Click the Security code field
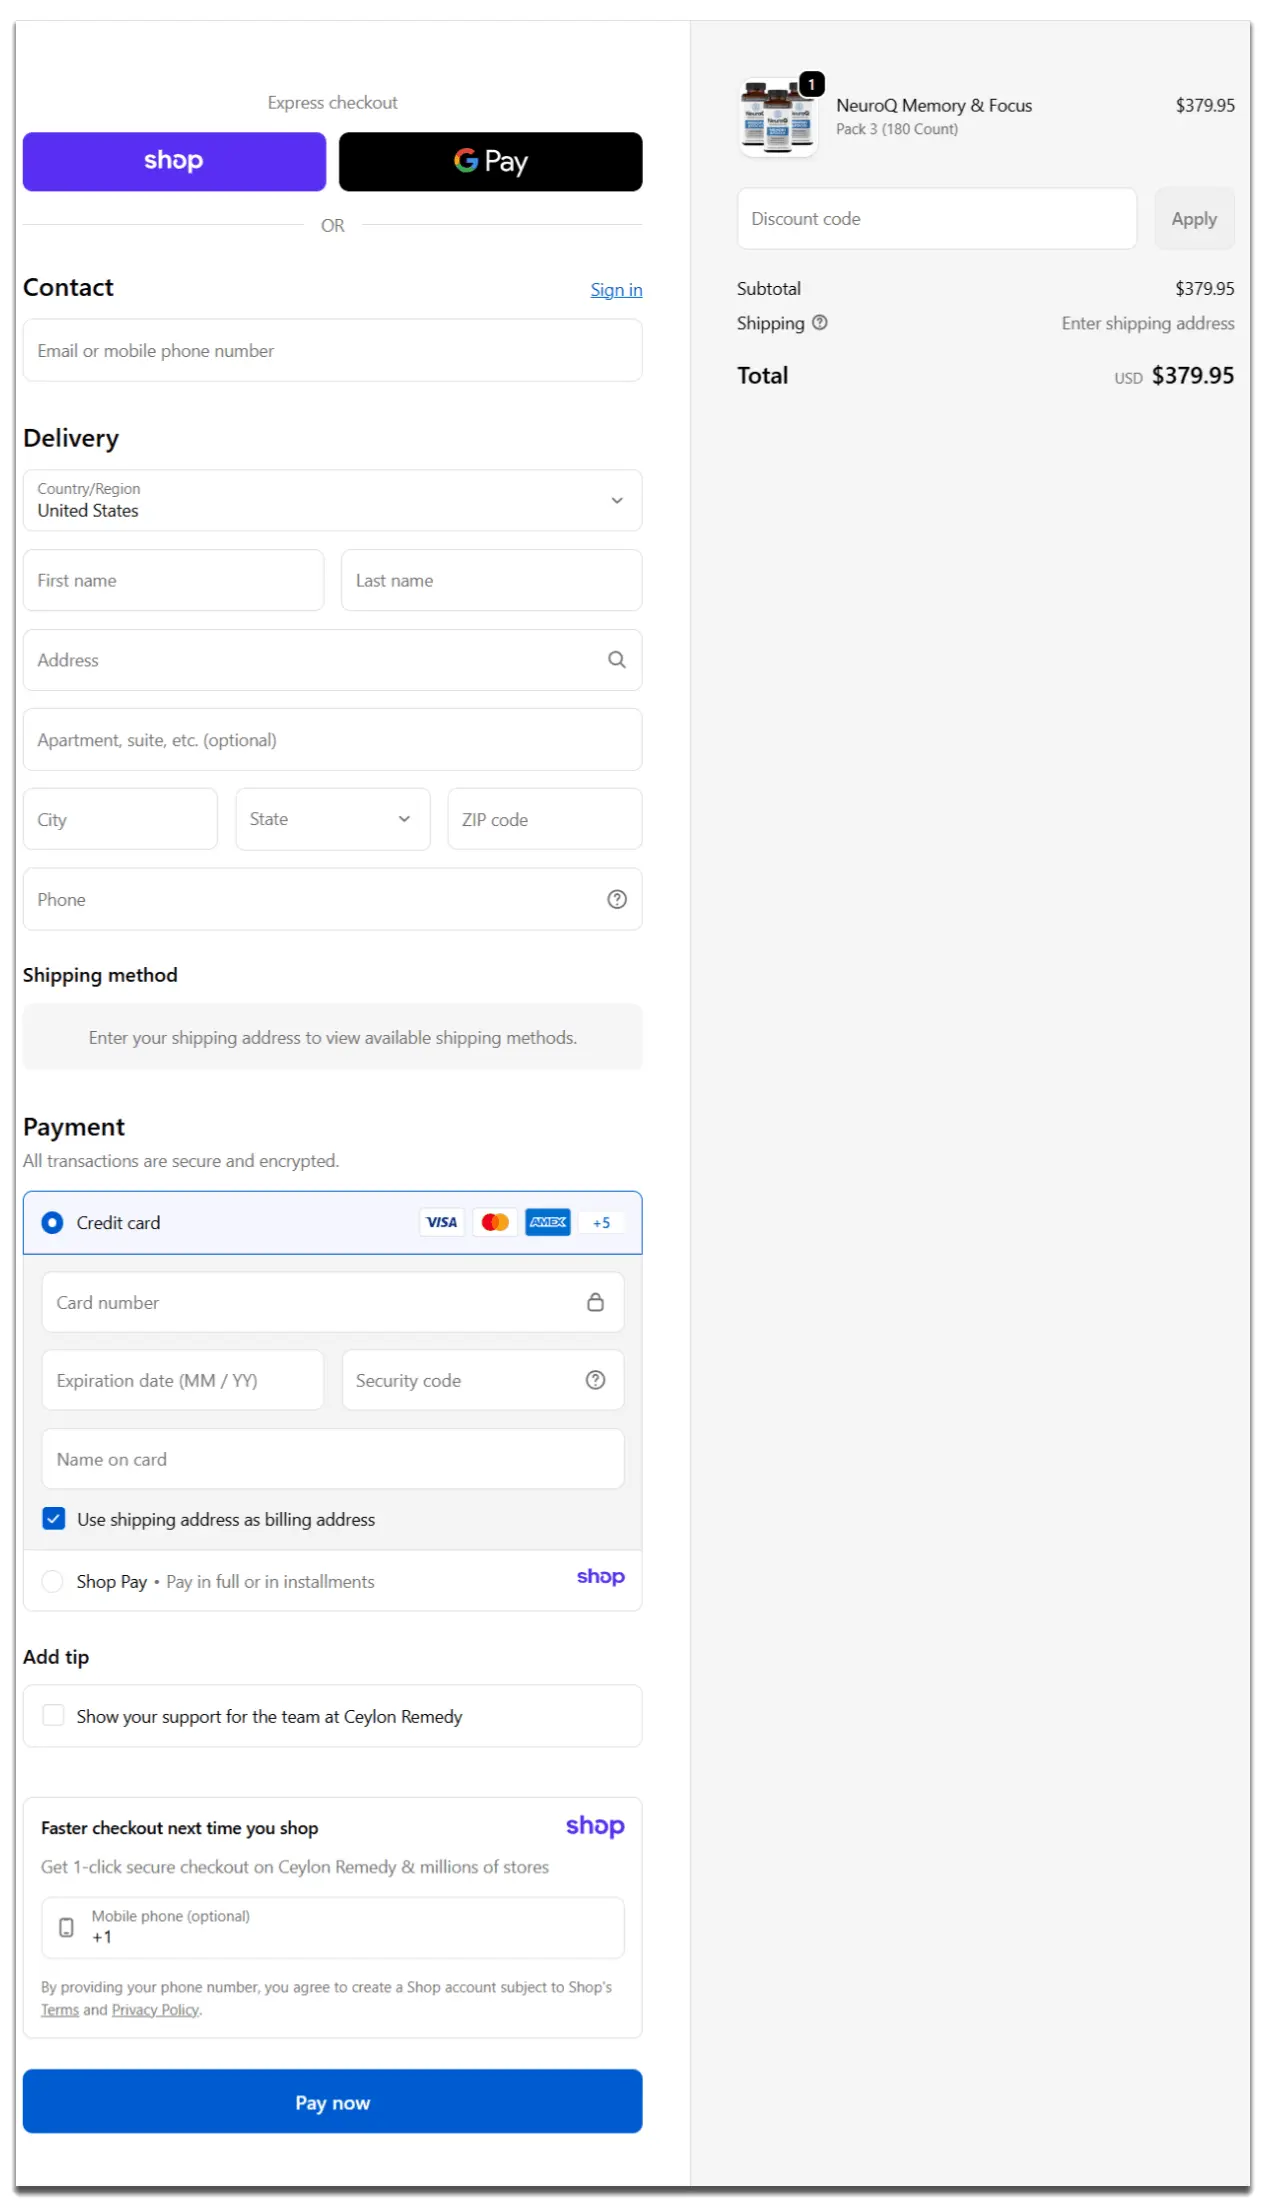1266x2202 pixels. 482,1380
